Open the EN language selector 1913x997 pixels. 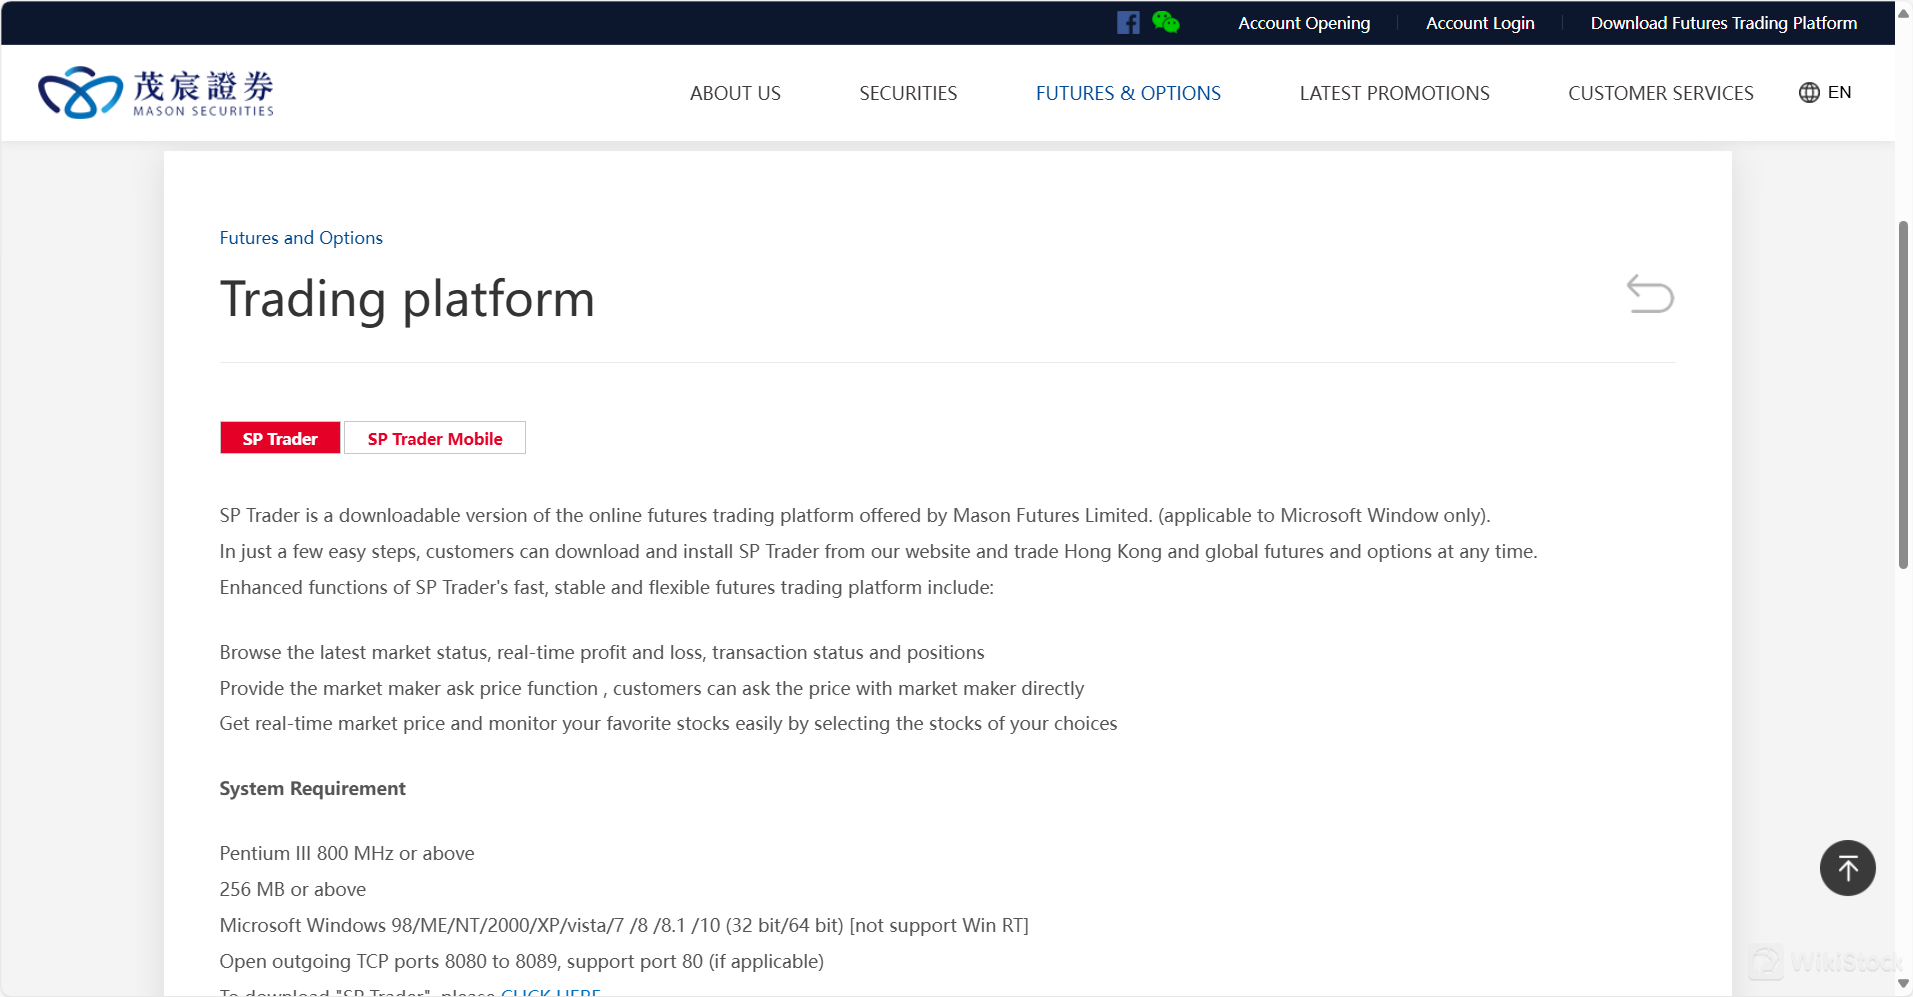click(x=1839, y=93)
